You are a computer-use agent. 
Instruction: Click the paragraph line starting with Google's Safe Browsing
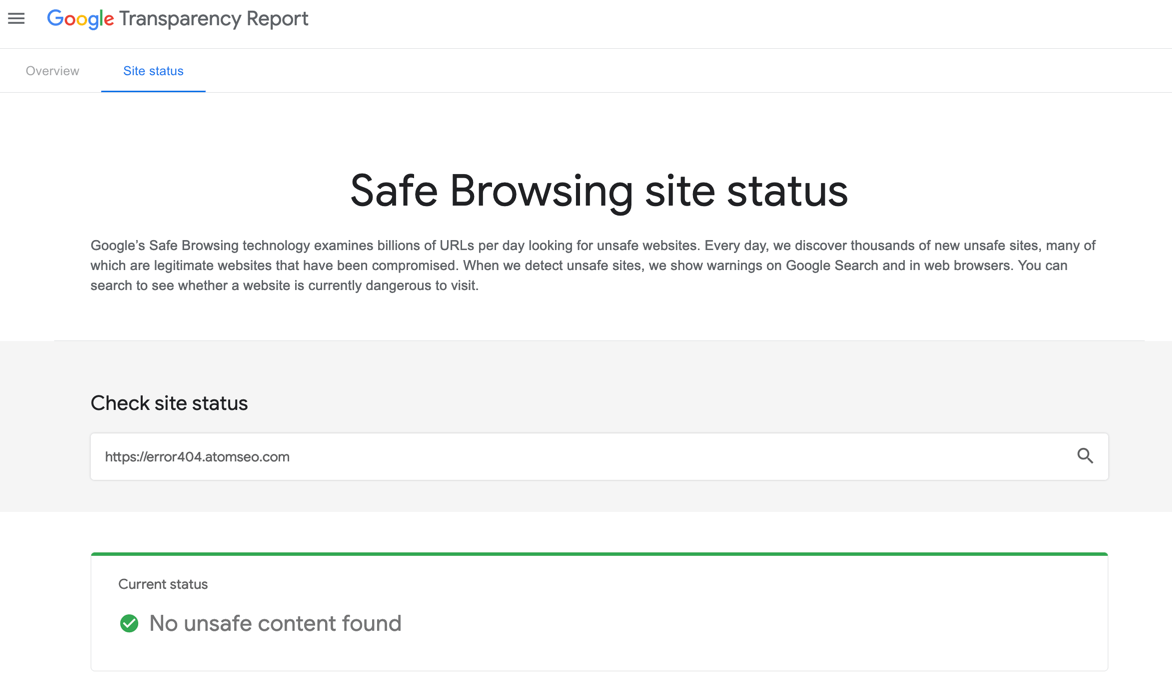(x=593, y=245)
